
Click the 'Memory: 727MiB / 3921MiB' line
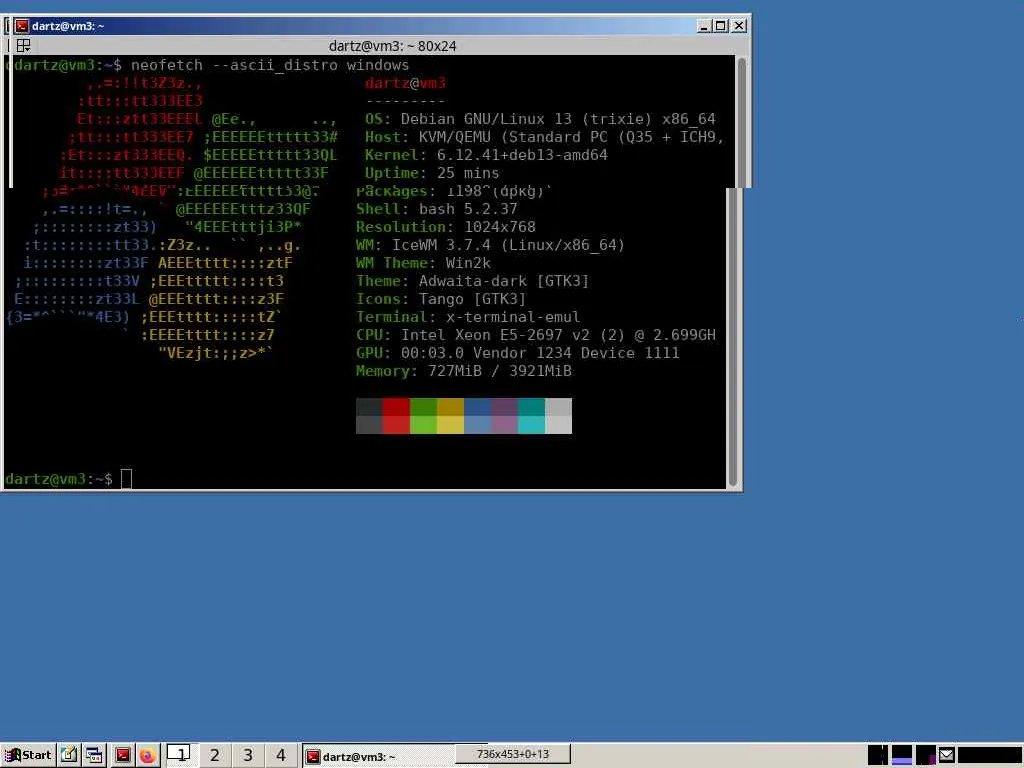464,371
